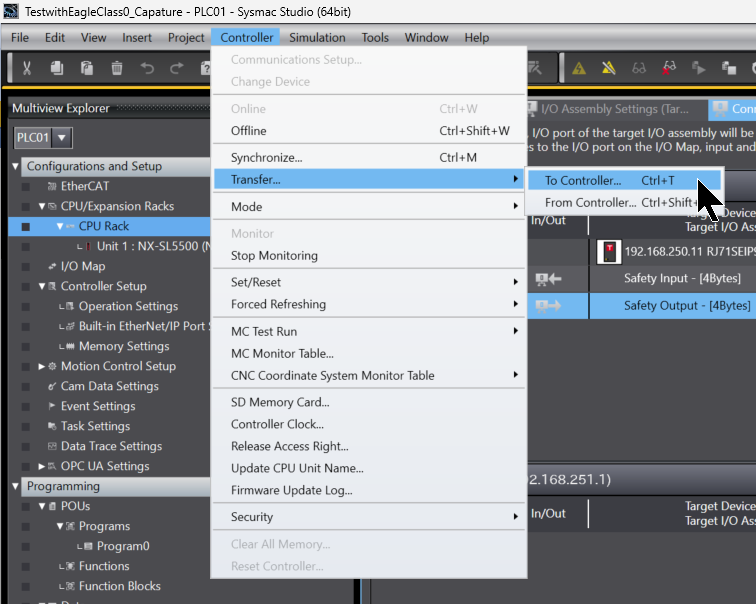
Task: Expand the OPC UA Settings node
Action: pyautogui.click(x=42, y=466)
